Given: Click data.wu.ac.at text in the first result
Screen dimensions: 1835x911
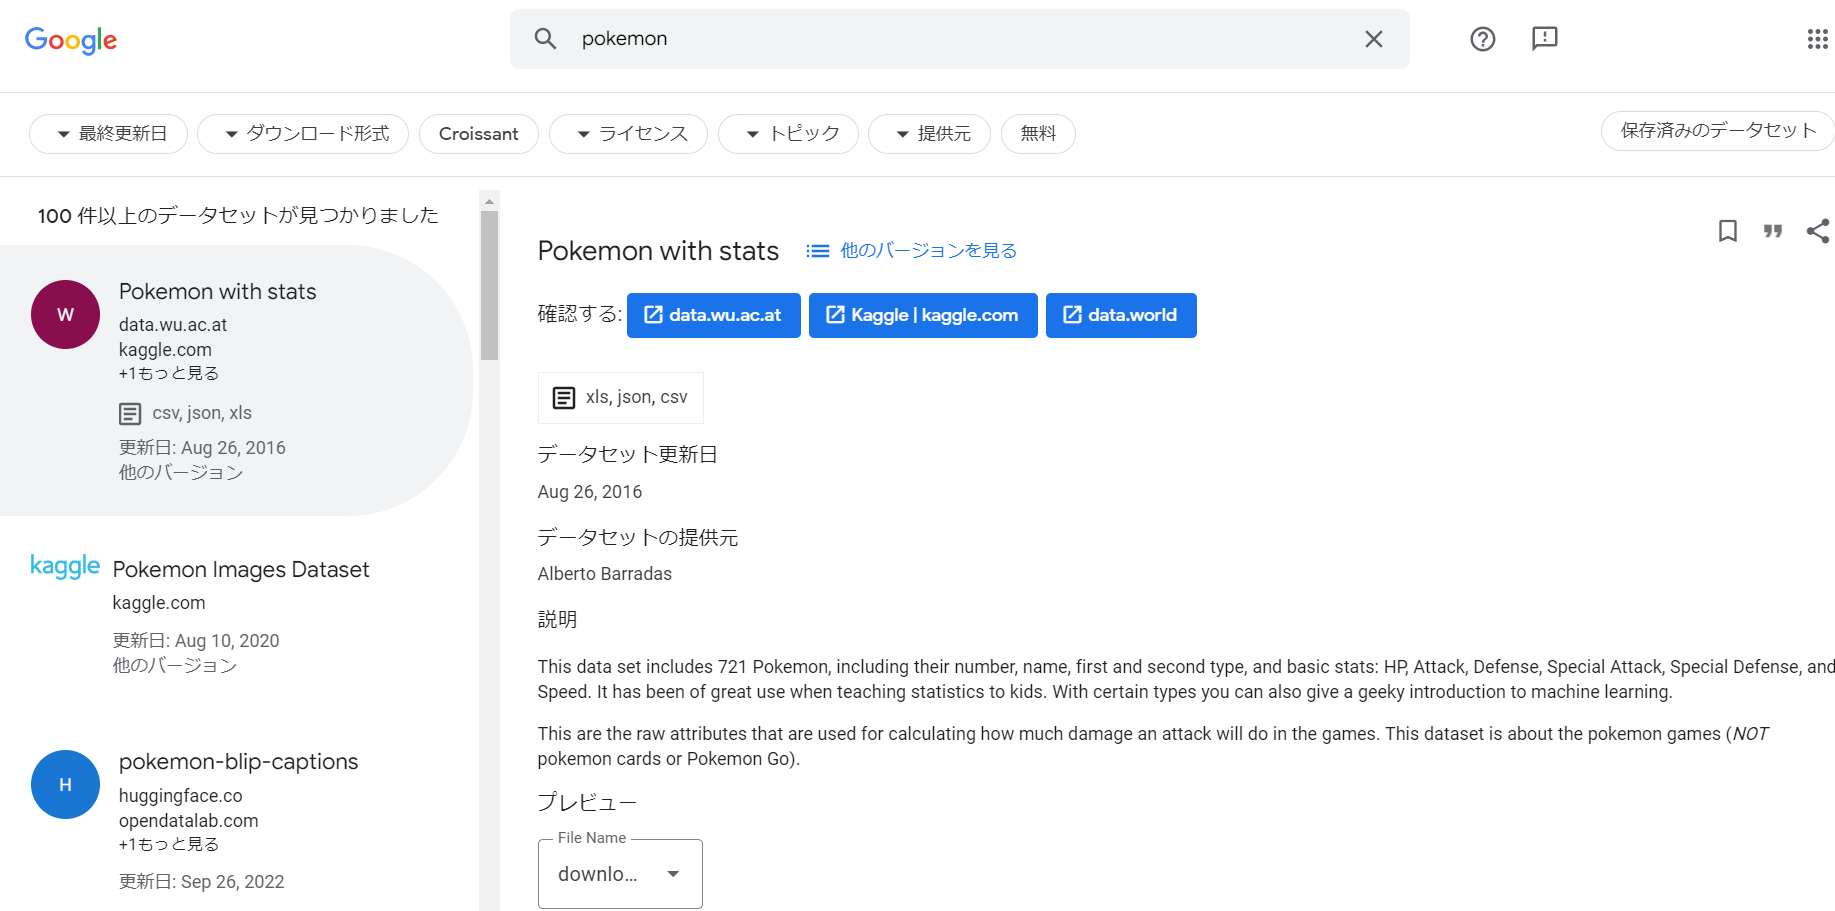Looking at the screenshot, I should point(173,325).
